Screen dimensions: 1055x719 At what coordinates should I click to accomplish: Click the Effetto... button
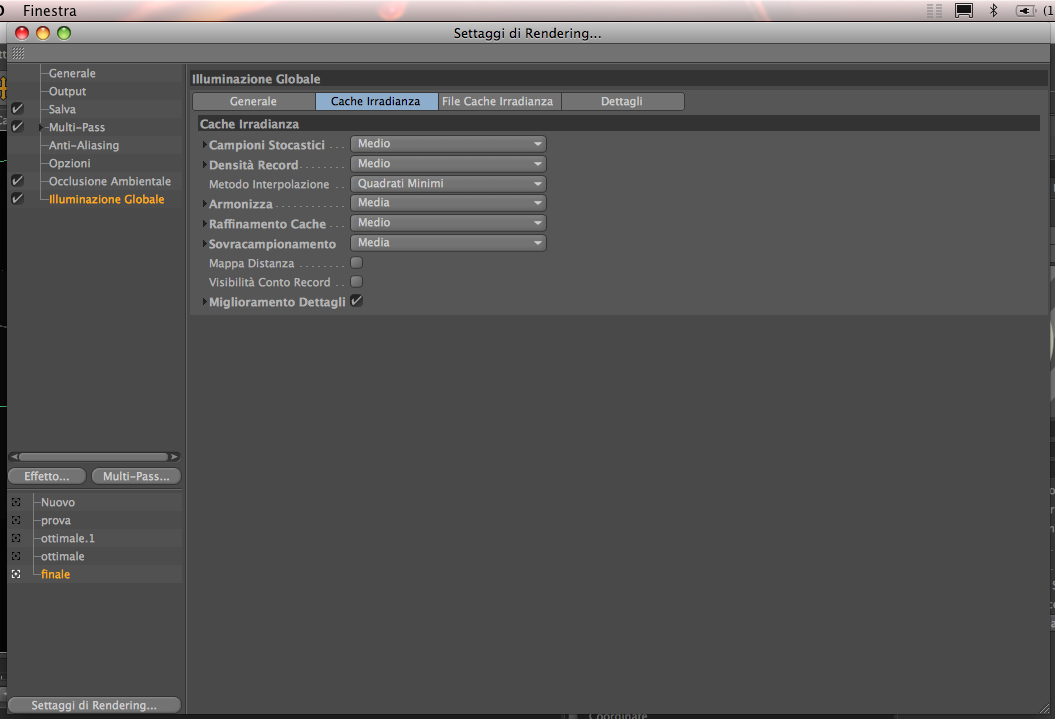click(47, 476)
